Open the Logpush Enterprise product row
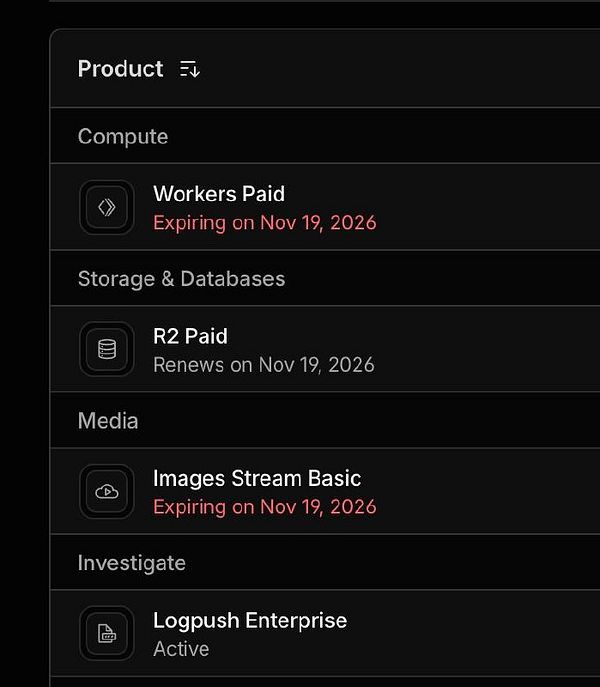Screen dimensions: 600x687 (325, 633)
